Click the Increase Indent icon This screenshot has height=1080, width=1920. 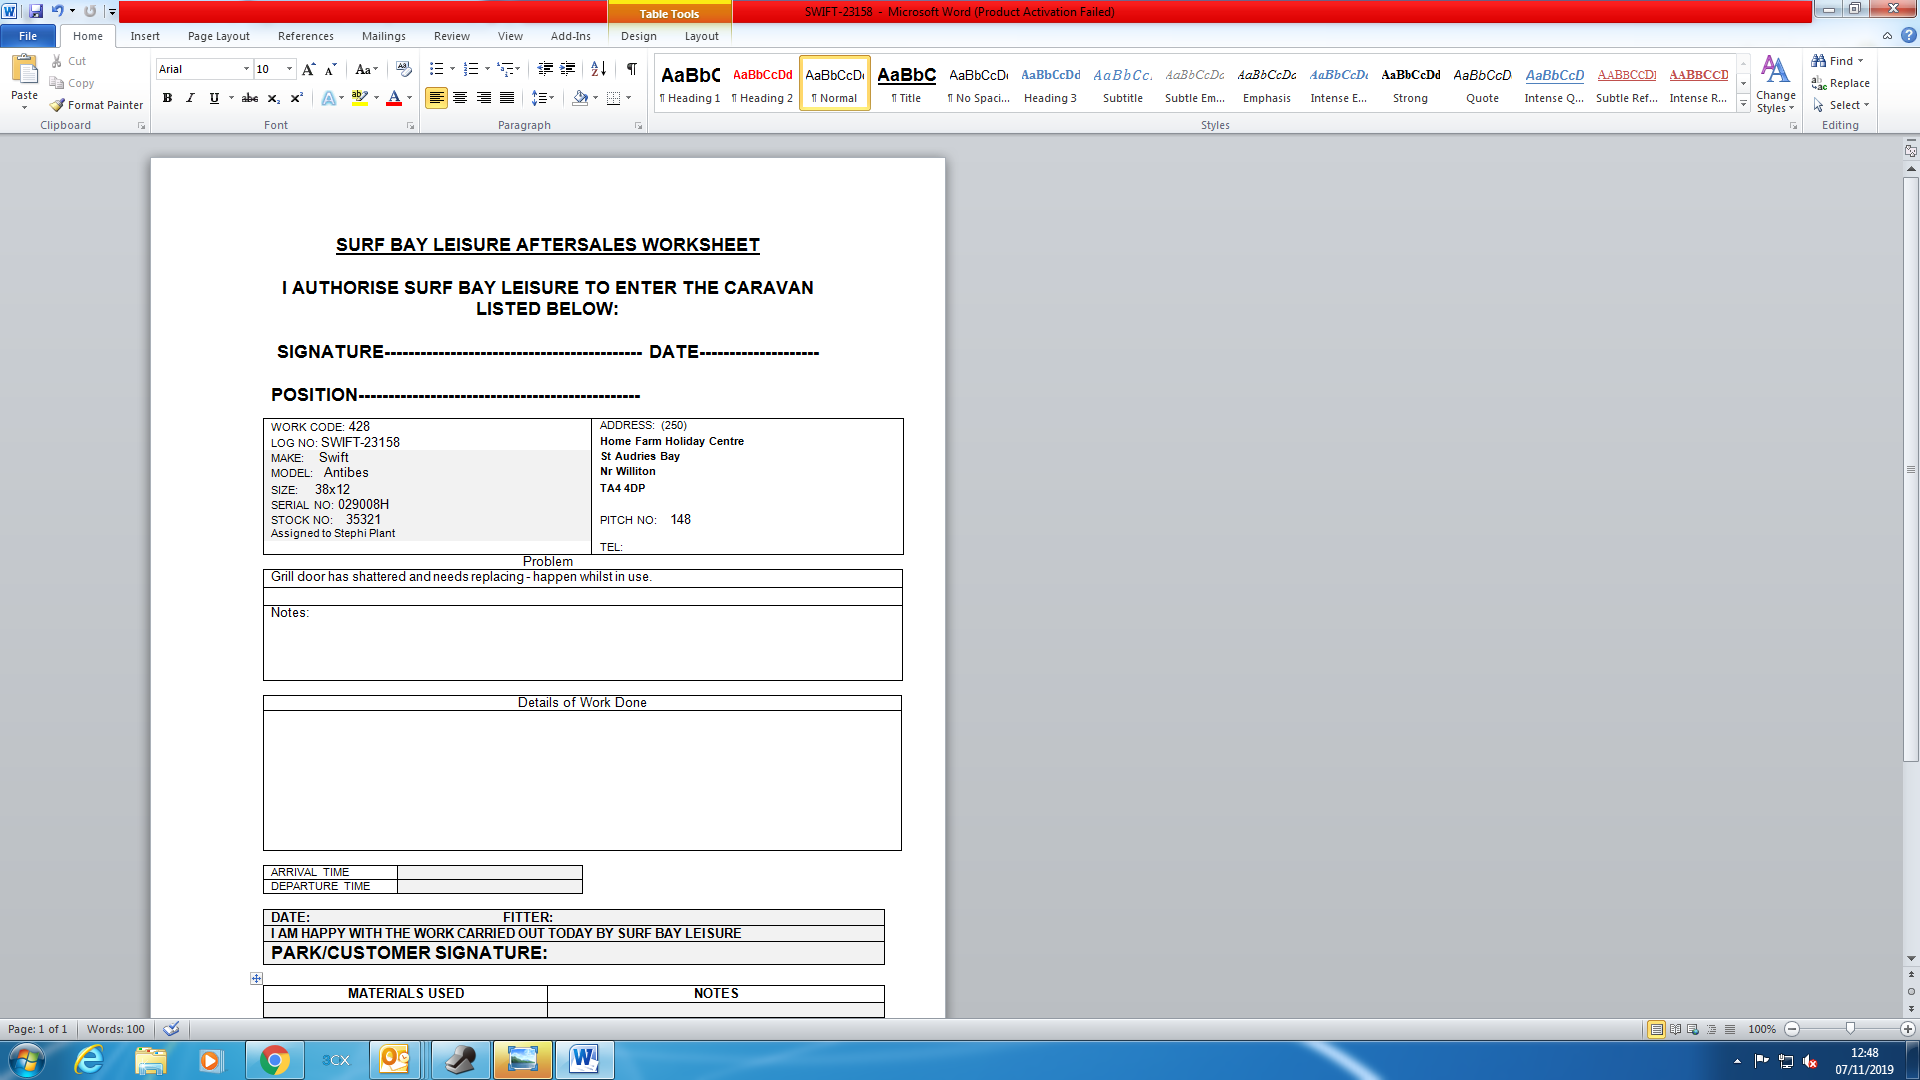(567, 69)
